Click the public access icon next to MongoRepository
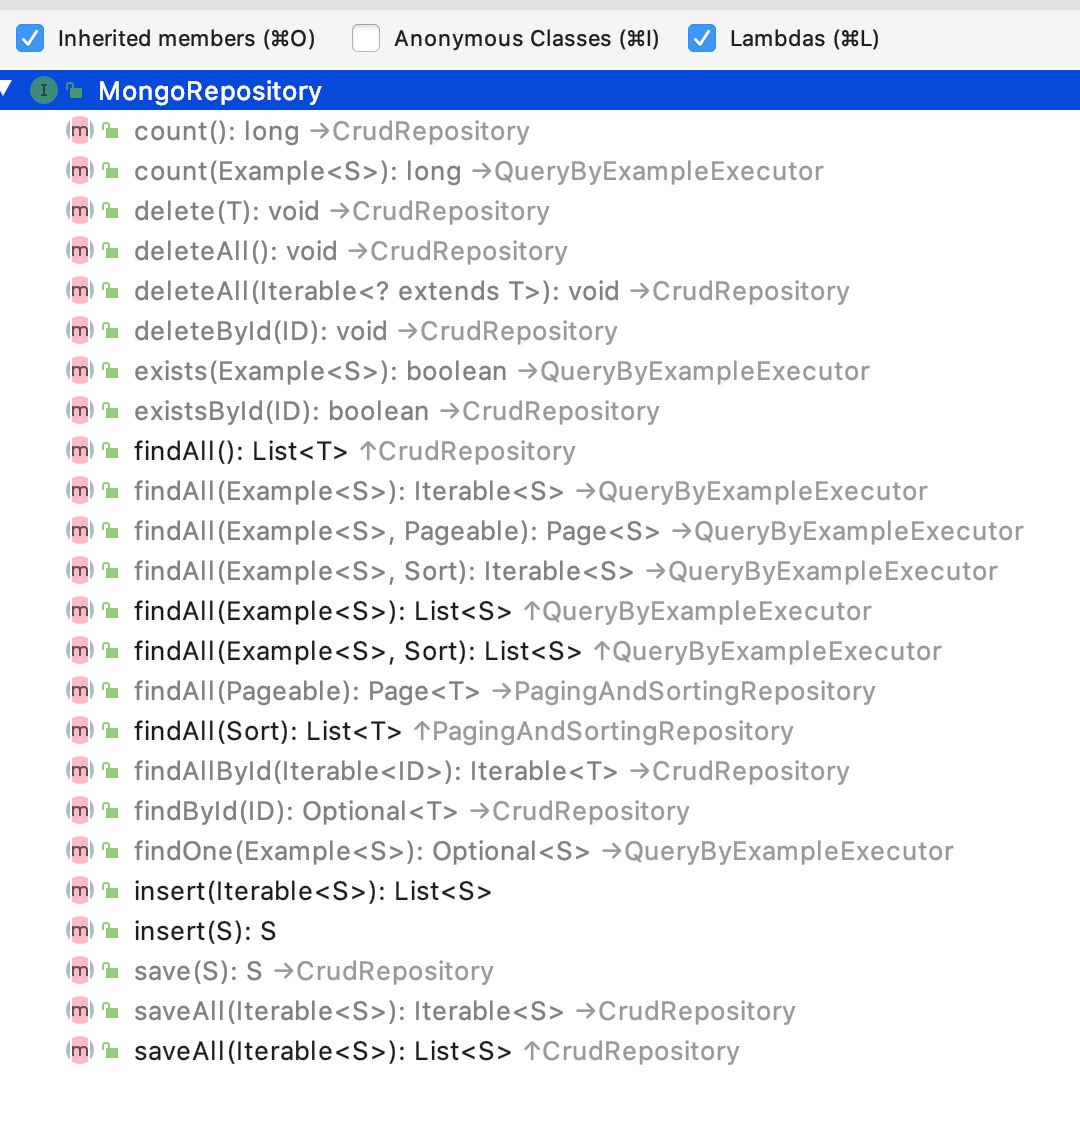Image resolution: width=1080 pixels, height=1136 pixels. pyautogui.click(x=75, y=91)
